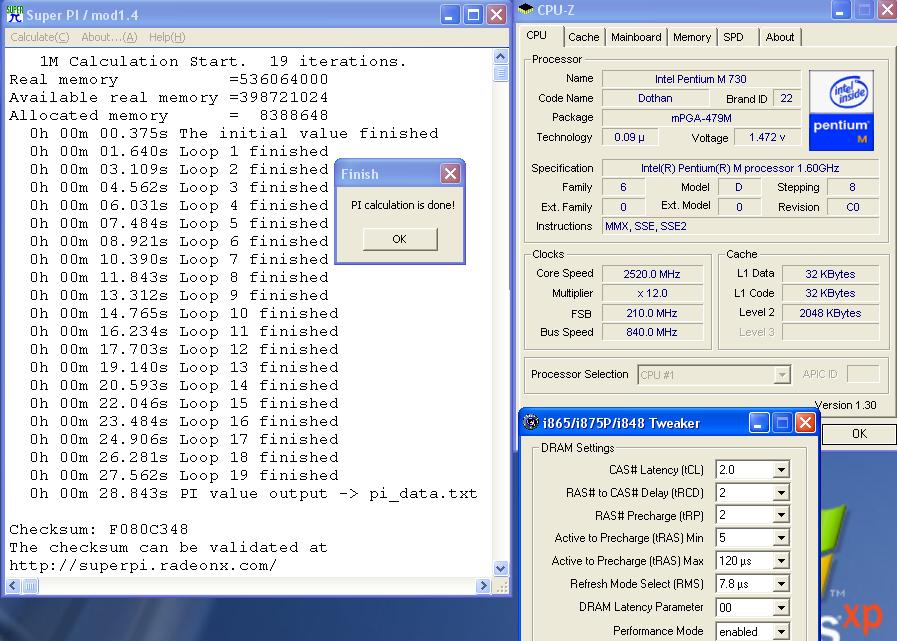The image size is (897, 641).
Task: Click the Code Name value Dothan
Action: click(655, 98)
